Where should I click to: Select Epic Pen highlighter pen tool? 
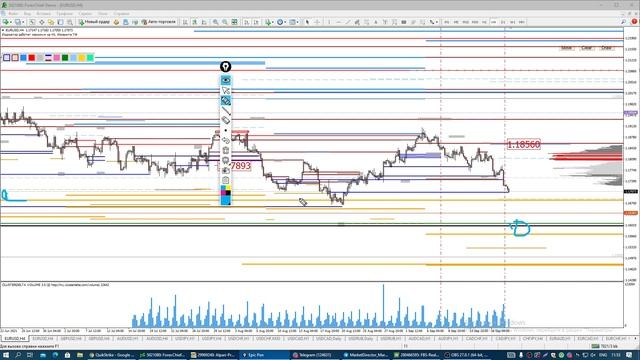point(226,100)
